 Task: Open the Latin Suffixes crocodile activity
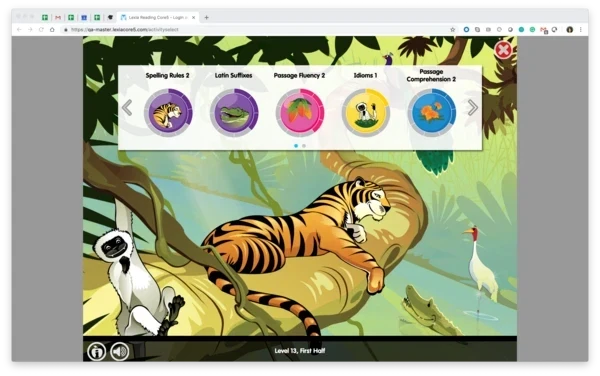click(234, 113)
